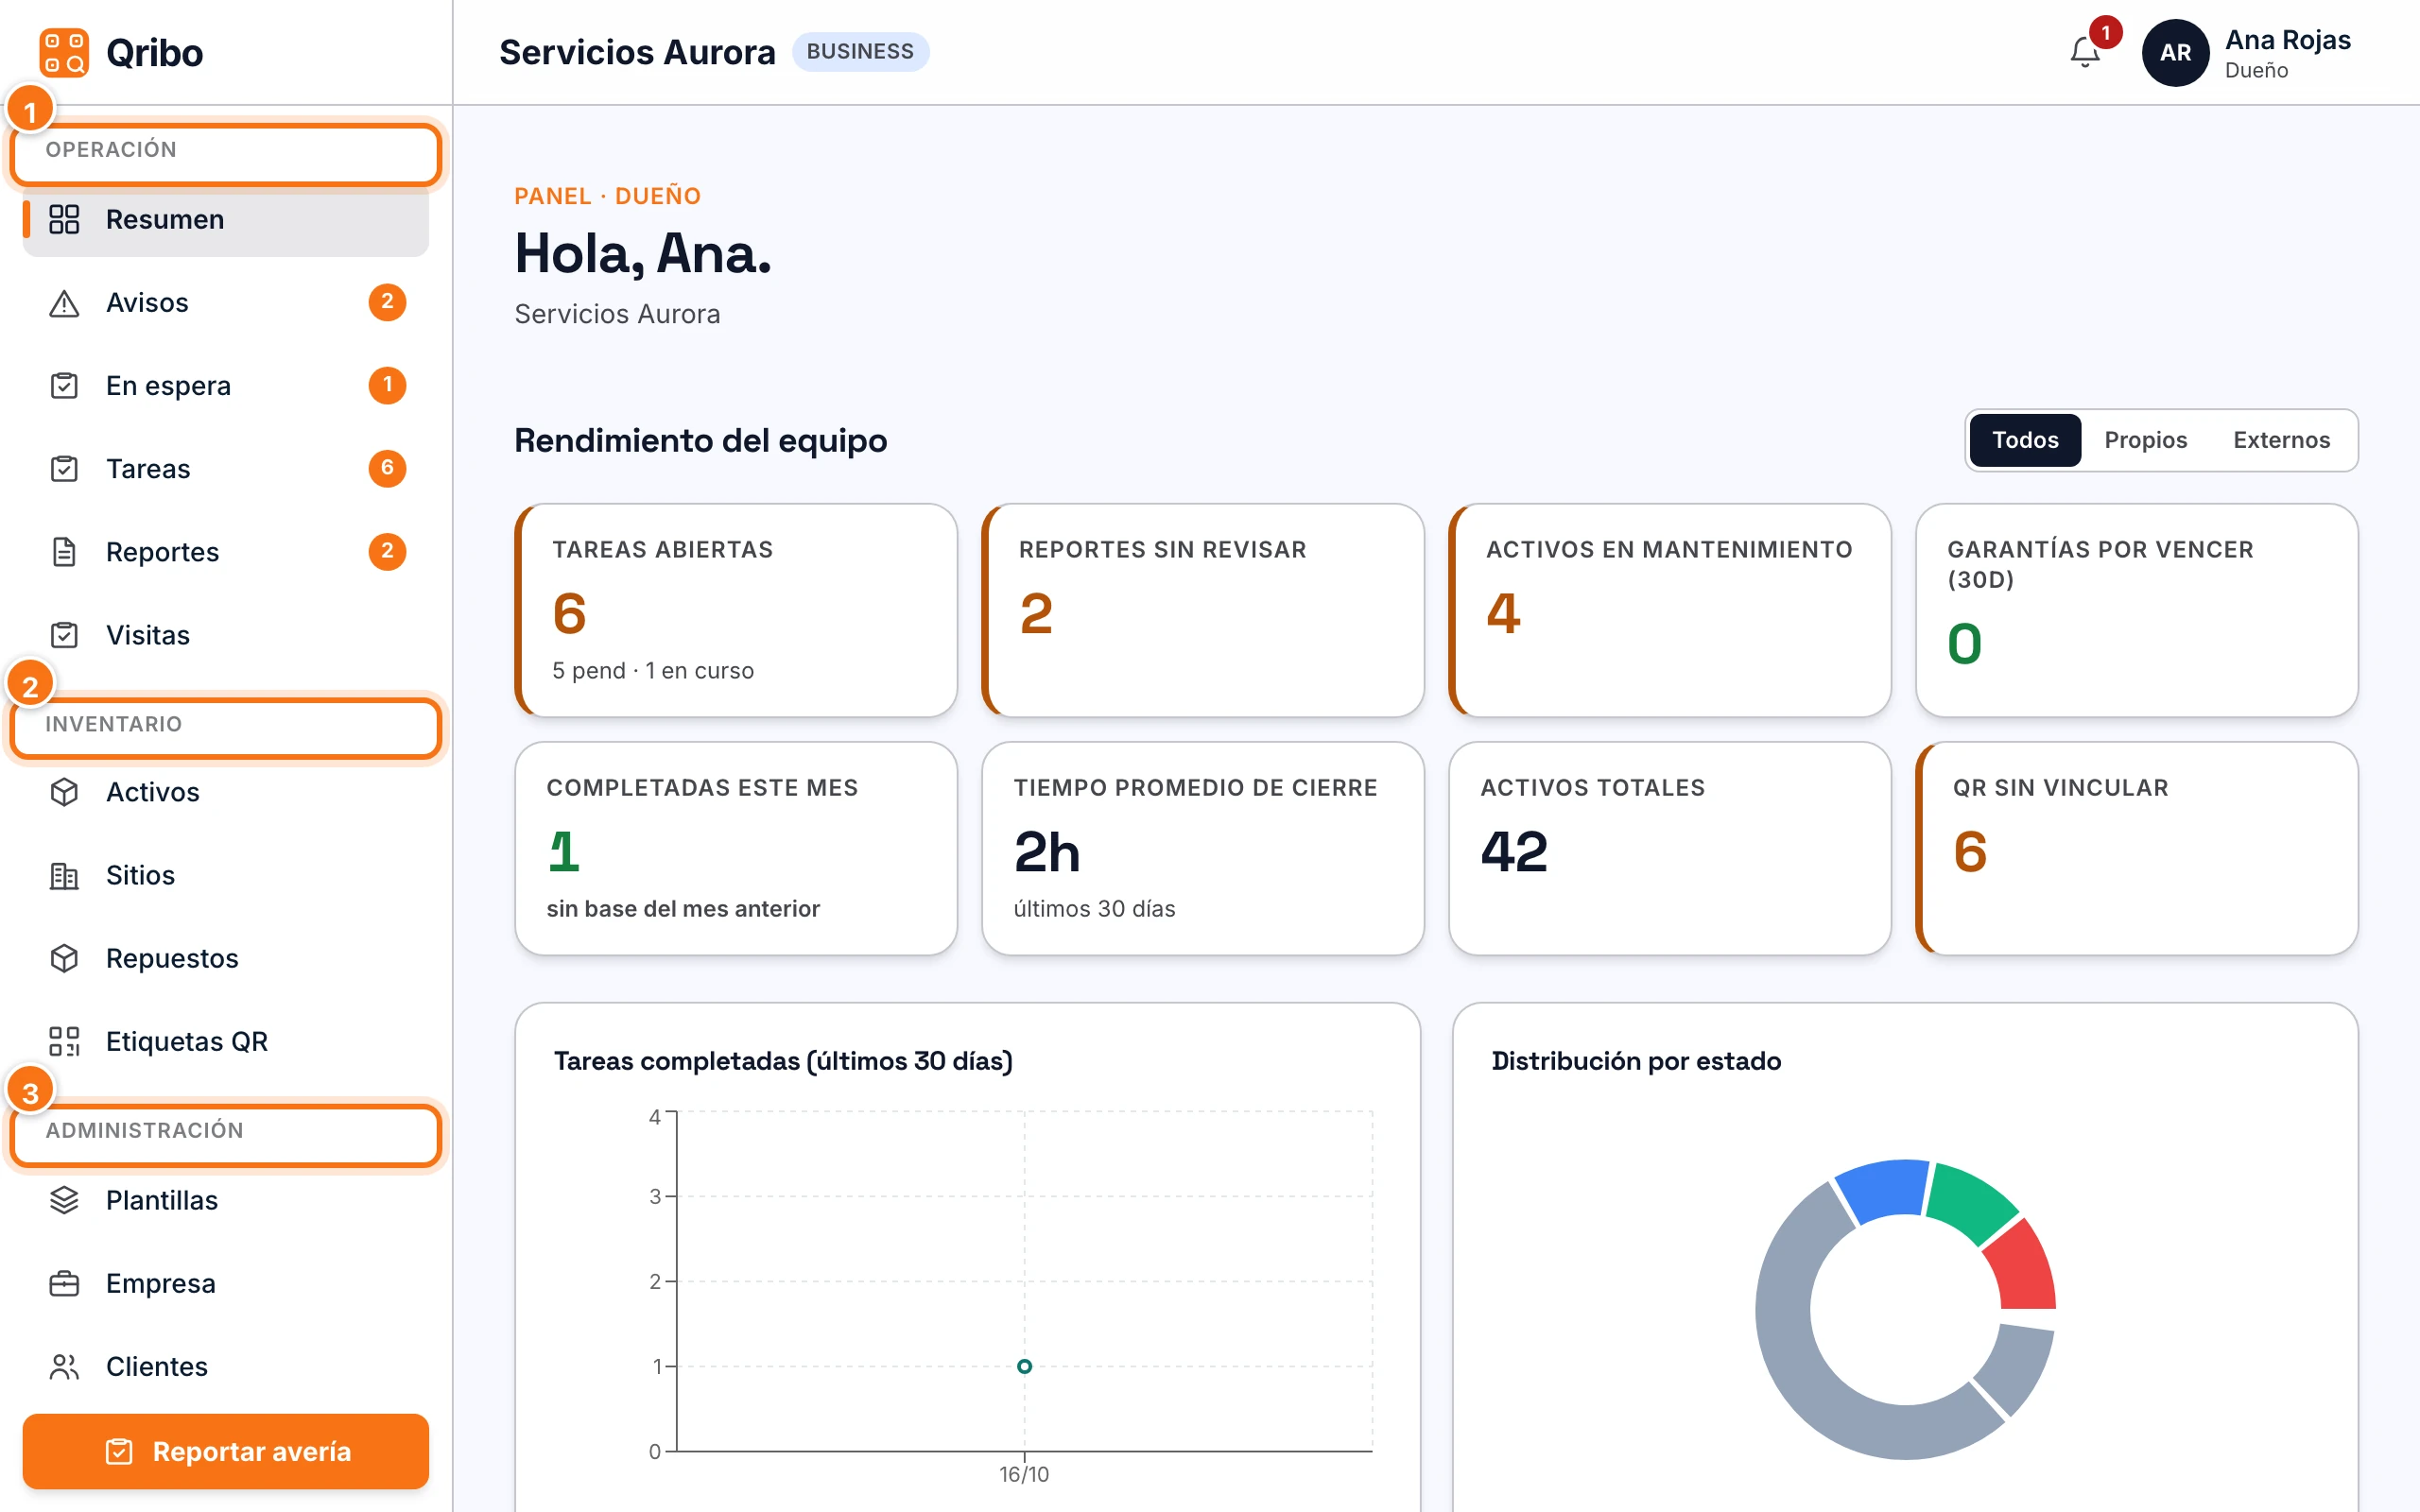2420x1512 pixels.
Task: Click the Garantías por vencer card
Action: [x=2137, y=610]
